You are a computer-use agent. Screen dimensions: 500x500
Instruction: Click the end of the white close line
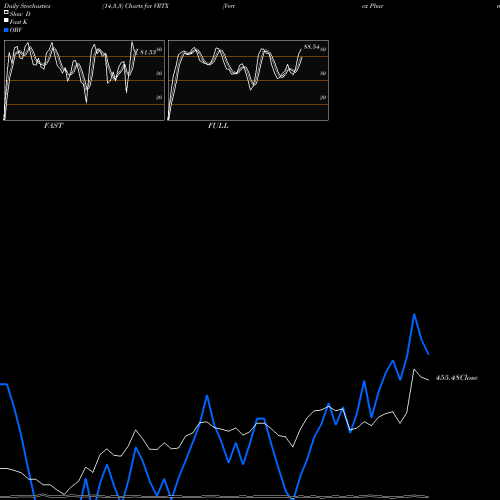pos(428,380)
